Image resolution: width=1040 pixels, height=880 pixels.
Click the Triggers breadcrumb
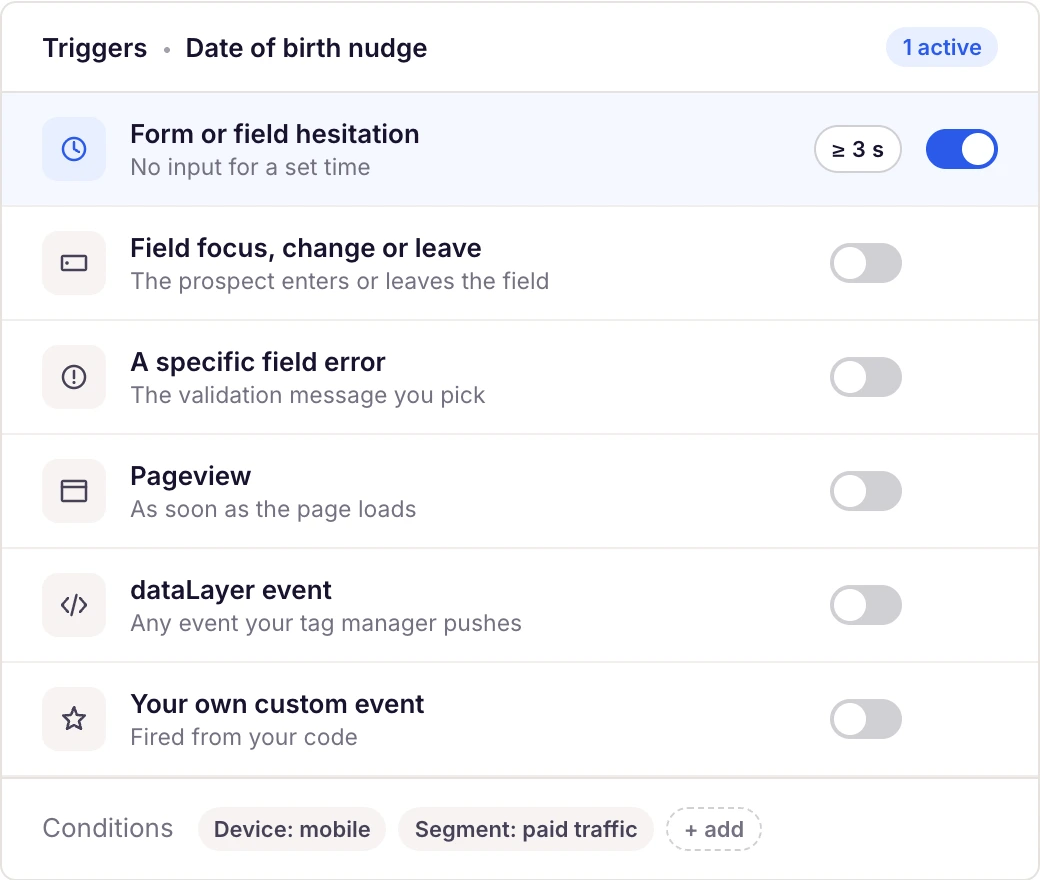tap(95, 48)
